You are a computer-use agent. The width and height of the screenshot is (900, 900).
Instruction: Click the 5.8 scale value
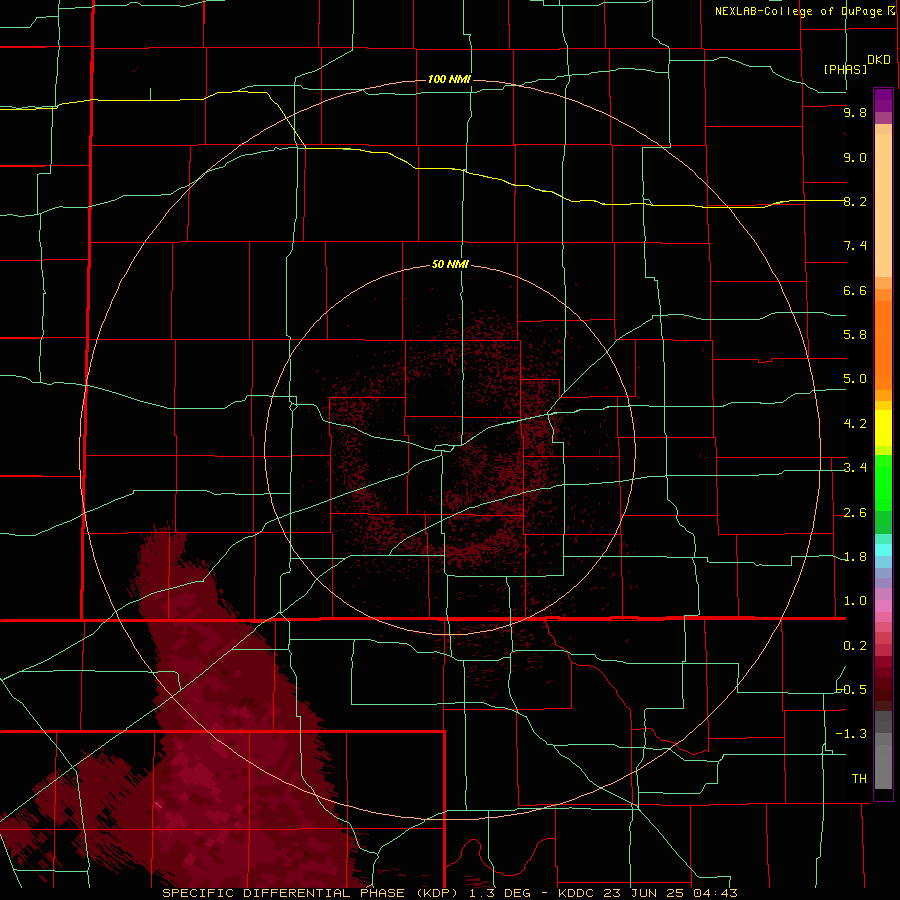(855, 335)
